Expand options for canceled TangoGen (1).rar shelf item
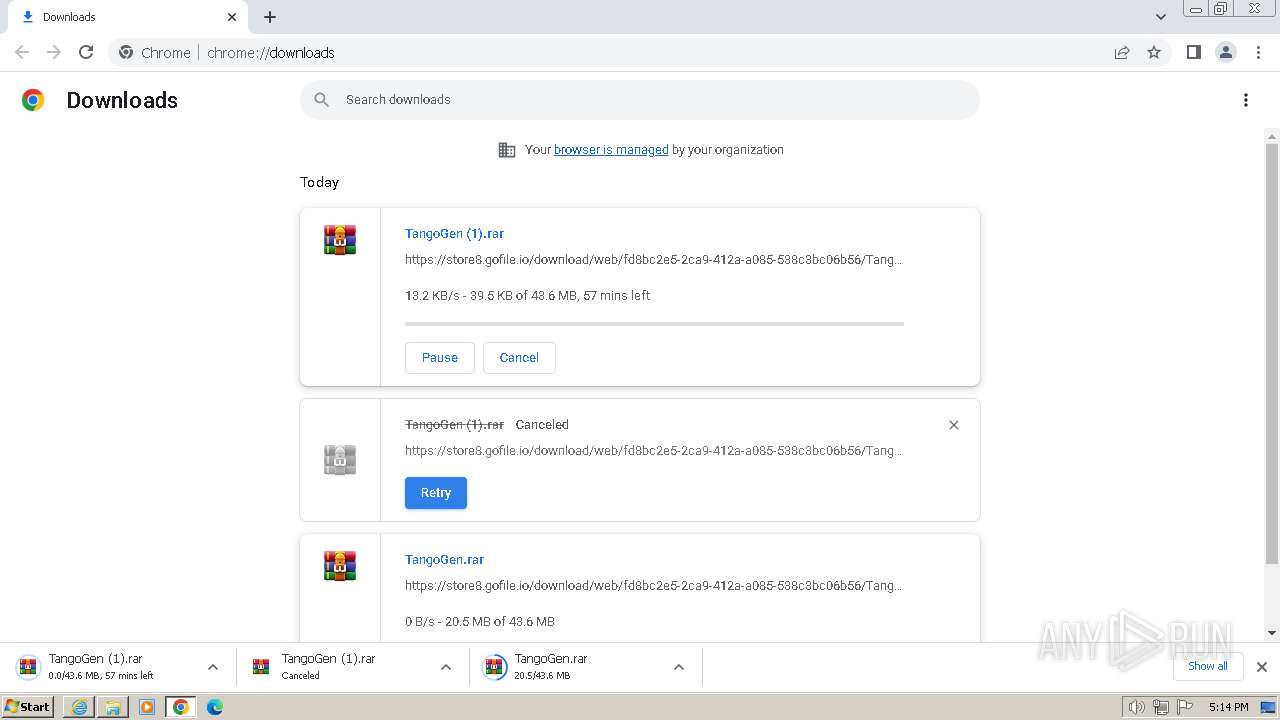Viewport: 1280px width, 720px height. coord(446,667)
